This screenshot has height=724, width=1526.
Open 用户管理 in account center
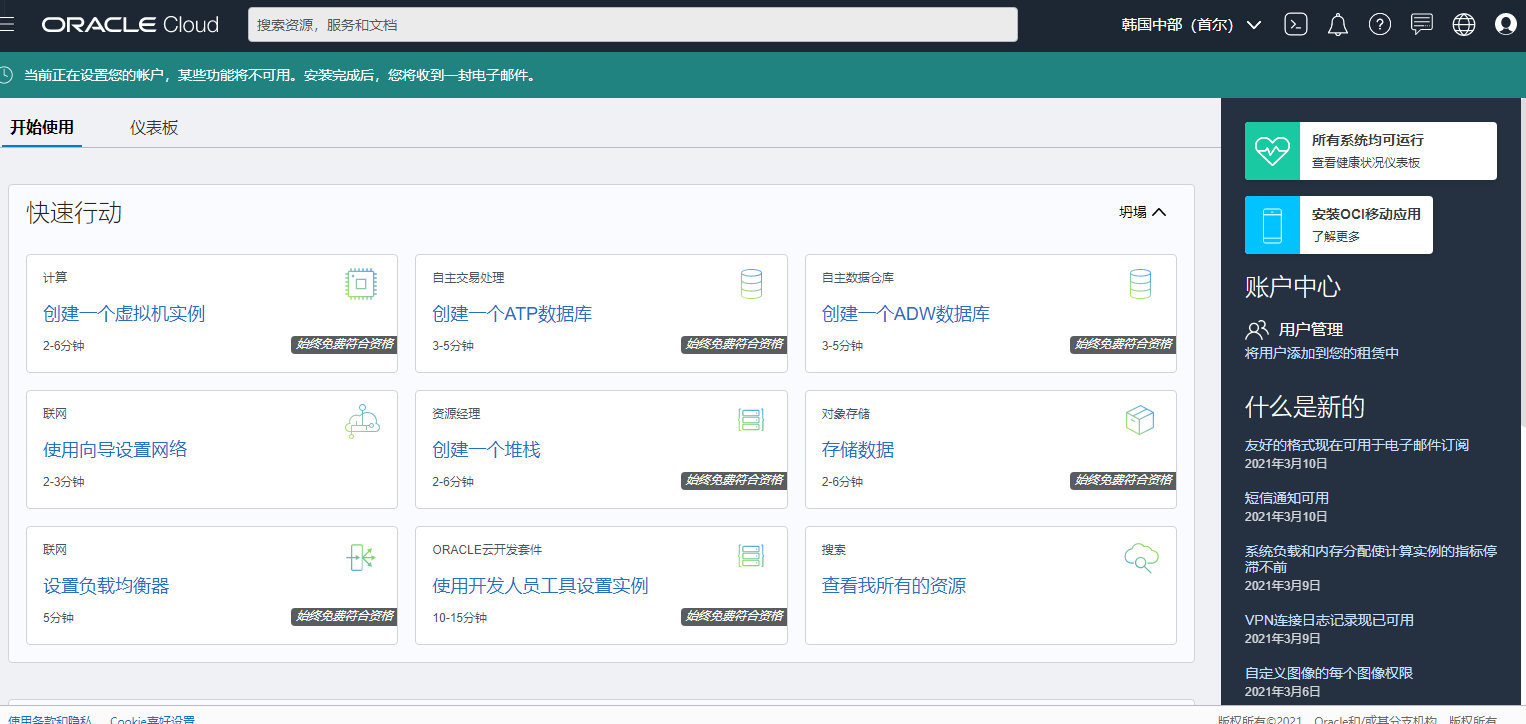click(x=1310, y=329)
